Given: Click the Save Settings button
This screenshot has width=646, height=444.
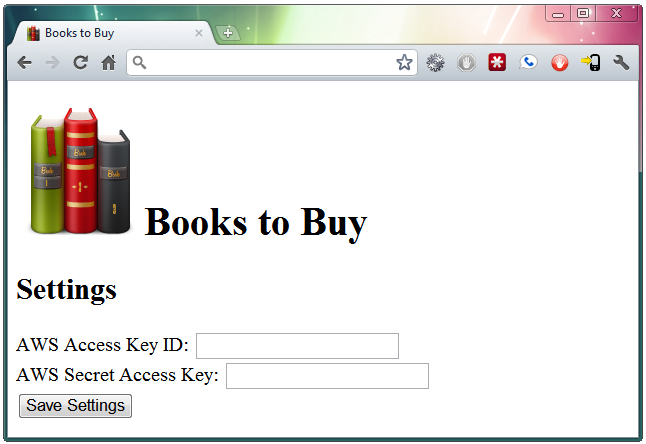Looking at the screenshot, I should tap(75, 406).
